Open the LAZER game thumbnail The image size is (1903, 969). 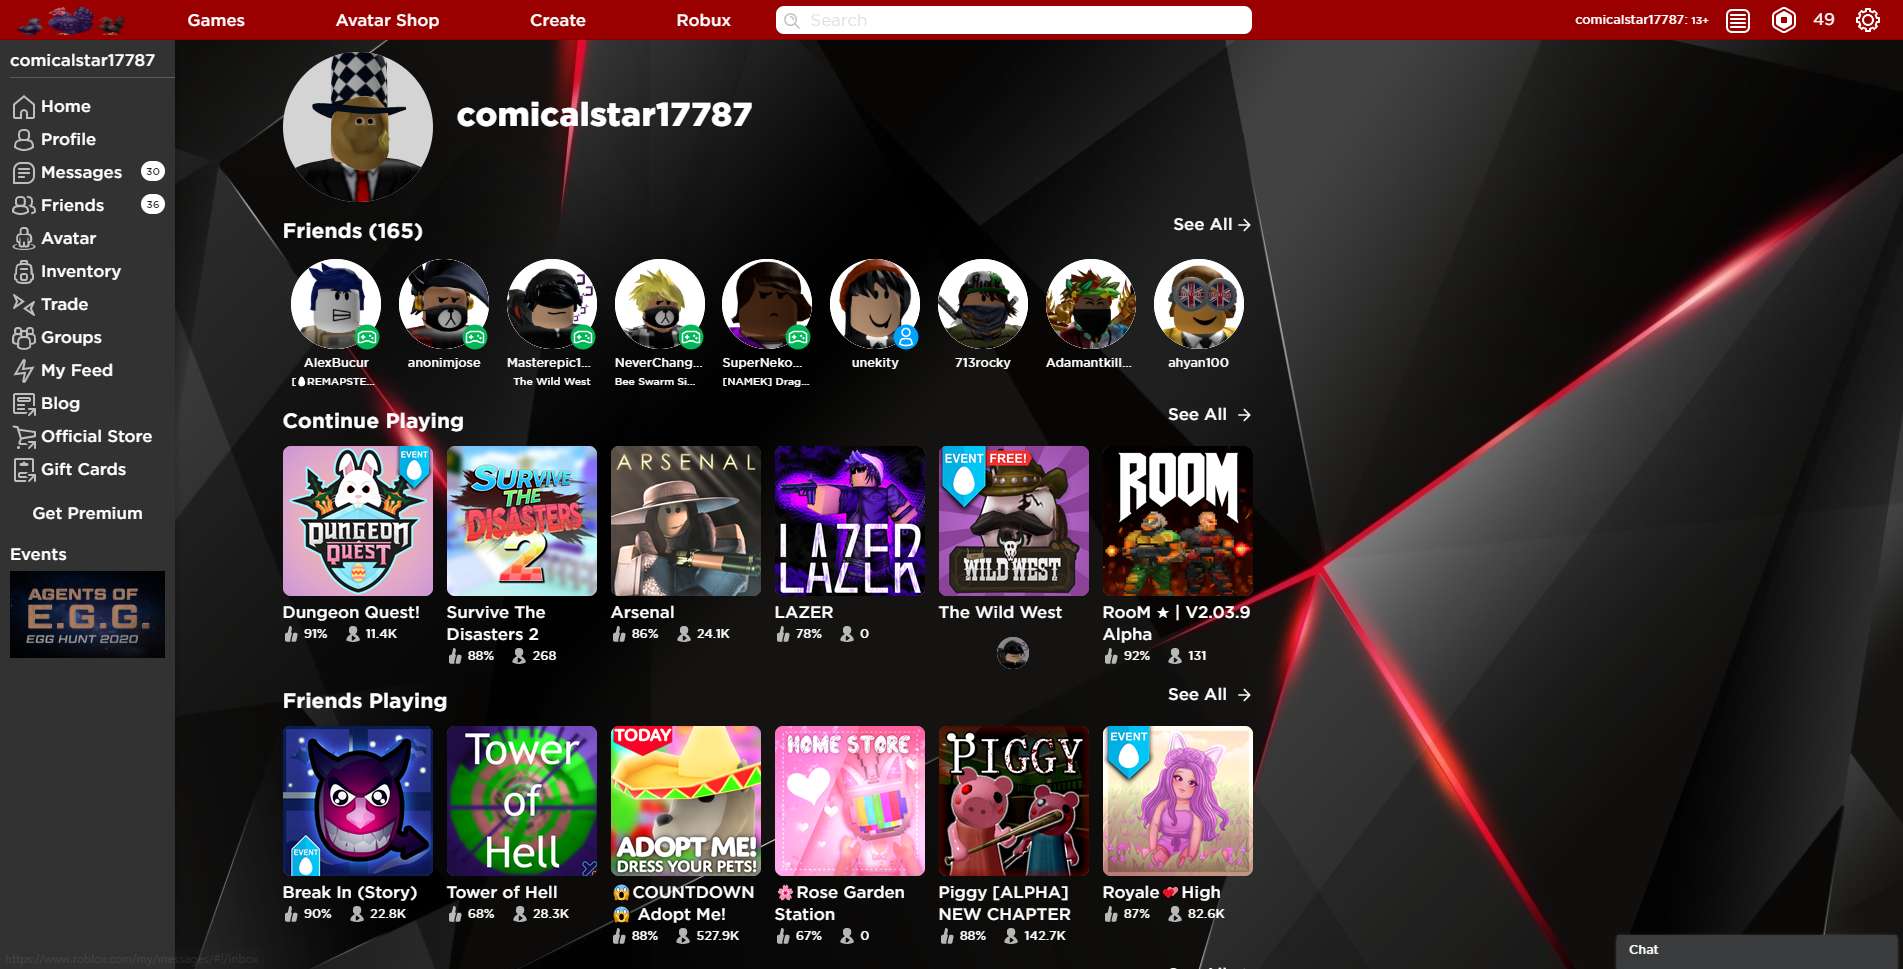tap(850, 521)
